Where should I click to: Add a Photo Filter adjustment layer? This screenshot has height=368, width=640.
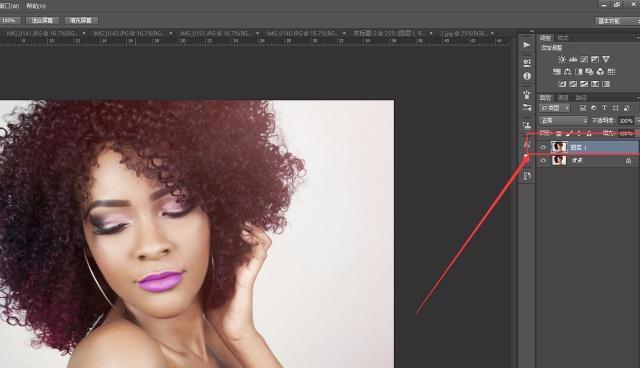click(589, 72)
